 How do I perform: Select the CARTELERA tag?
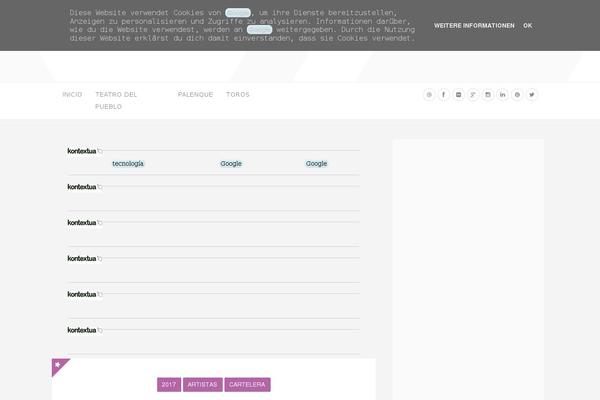tap(247, 385)
